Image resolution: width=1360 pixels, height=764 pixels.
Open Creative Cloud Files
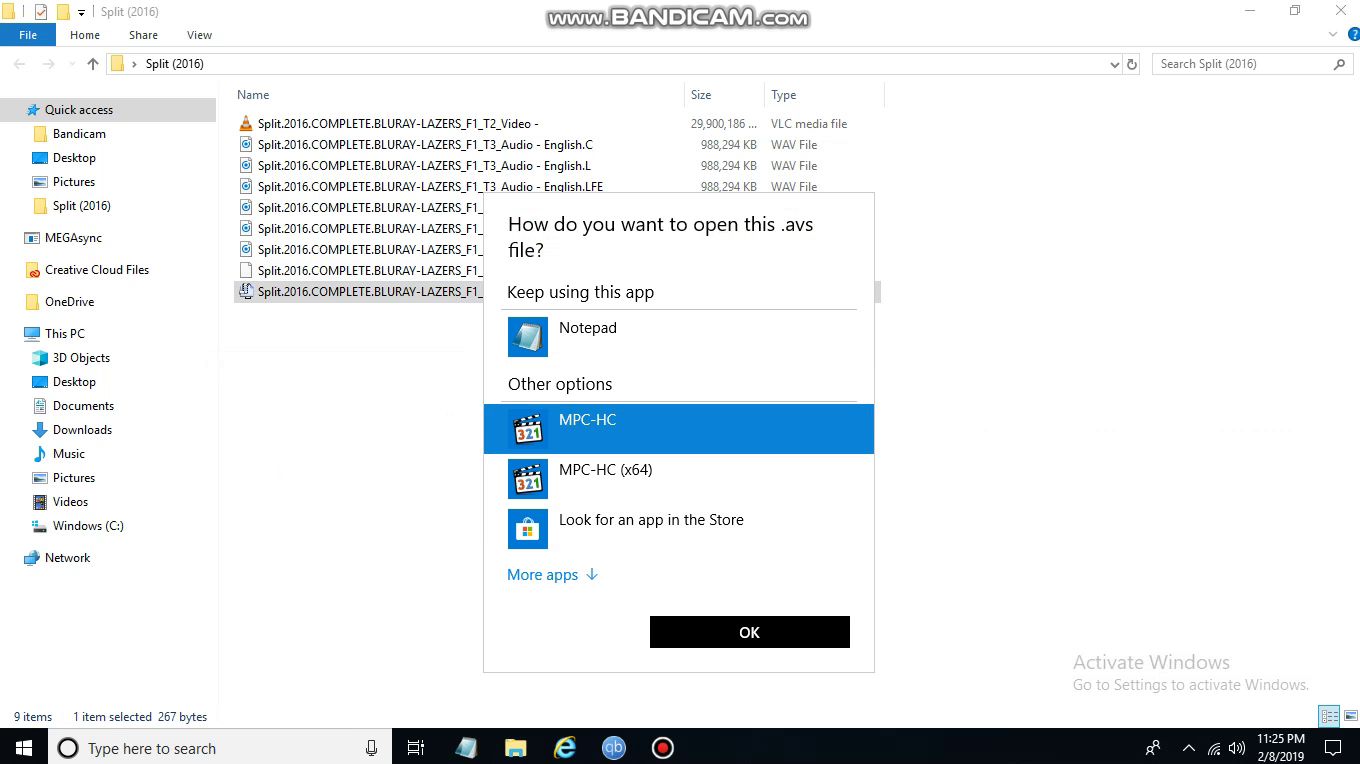[x=96, y=270]
